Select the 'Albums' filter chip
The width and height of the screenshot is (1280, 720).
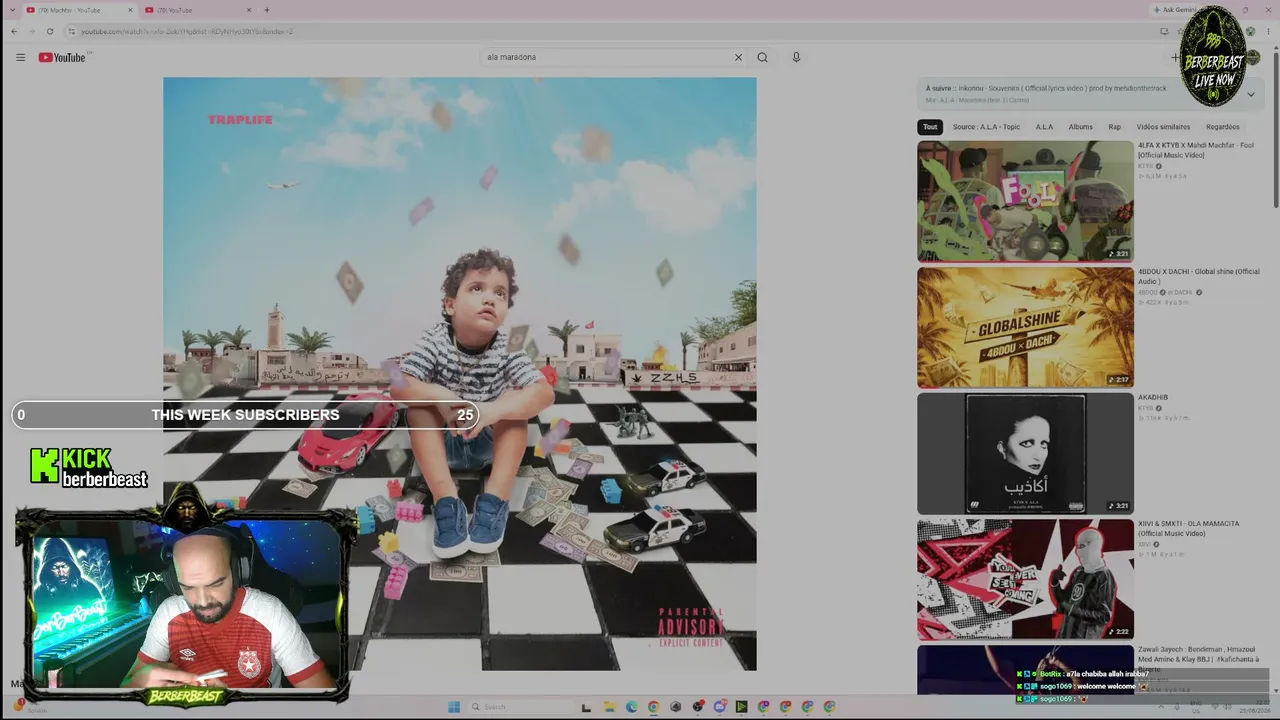click(1080, 127)
